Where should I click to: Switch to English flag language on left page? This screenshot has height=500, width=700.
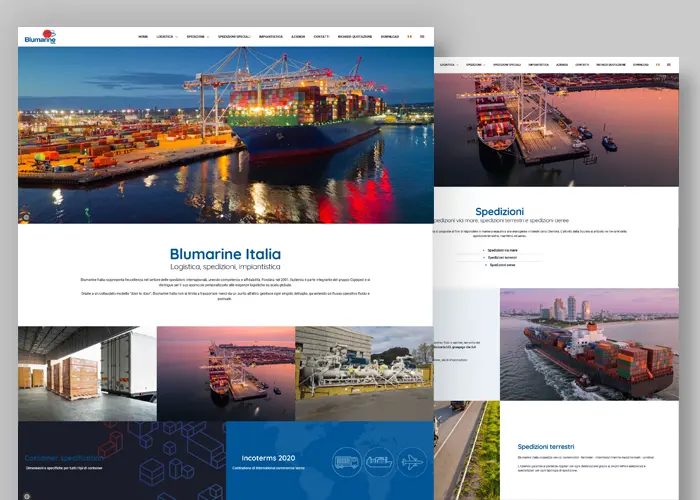422,37
